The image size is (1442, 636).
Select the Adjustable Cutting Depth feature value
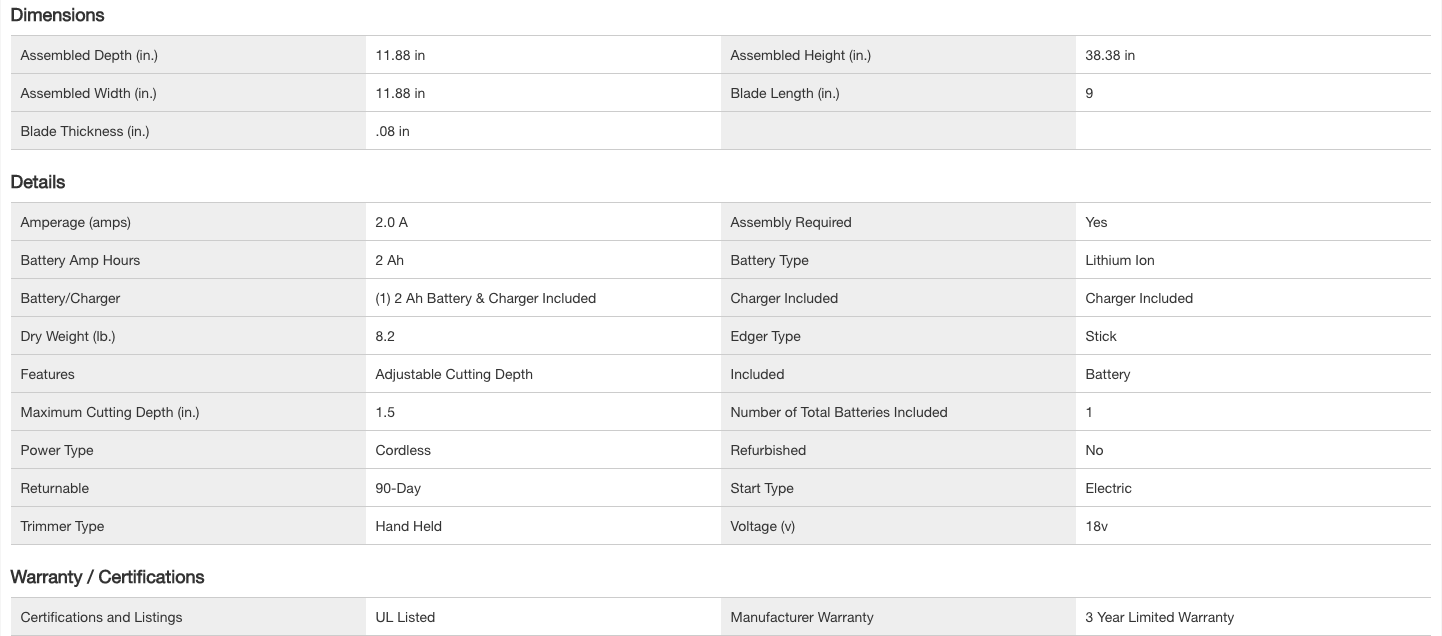tap(454, 375)
